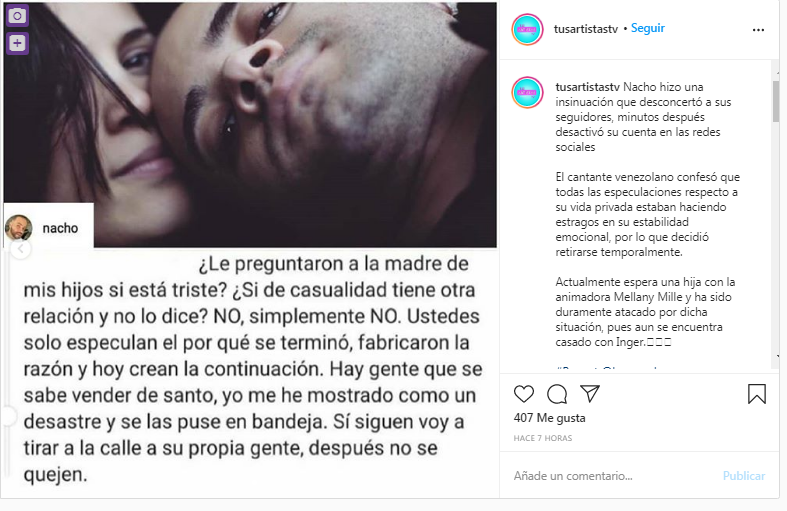
Task: Open the tusartistastv username in the caption
Action: (587, 87)
